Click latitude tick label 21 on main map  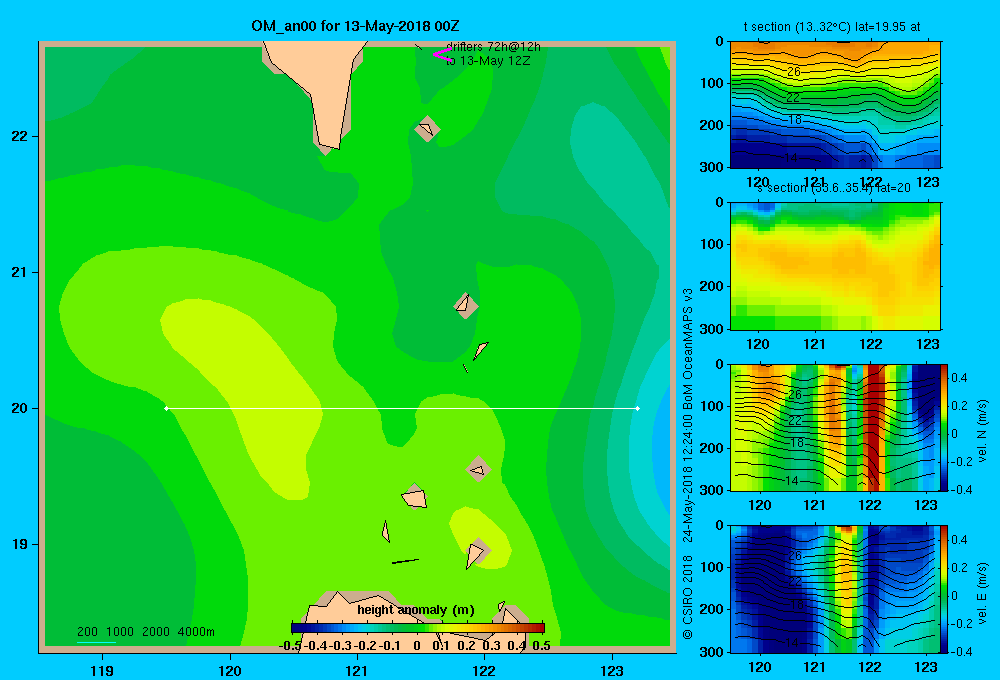coord(20,272)
